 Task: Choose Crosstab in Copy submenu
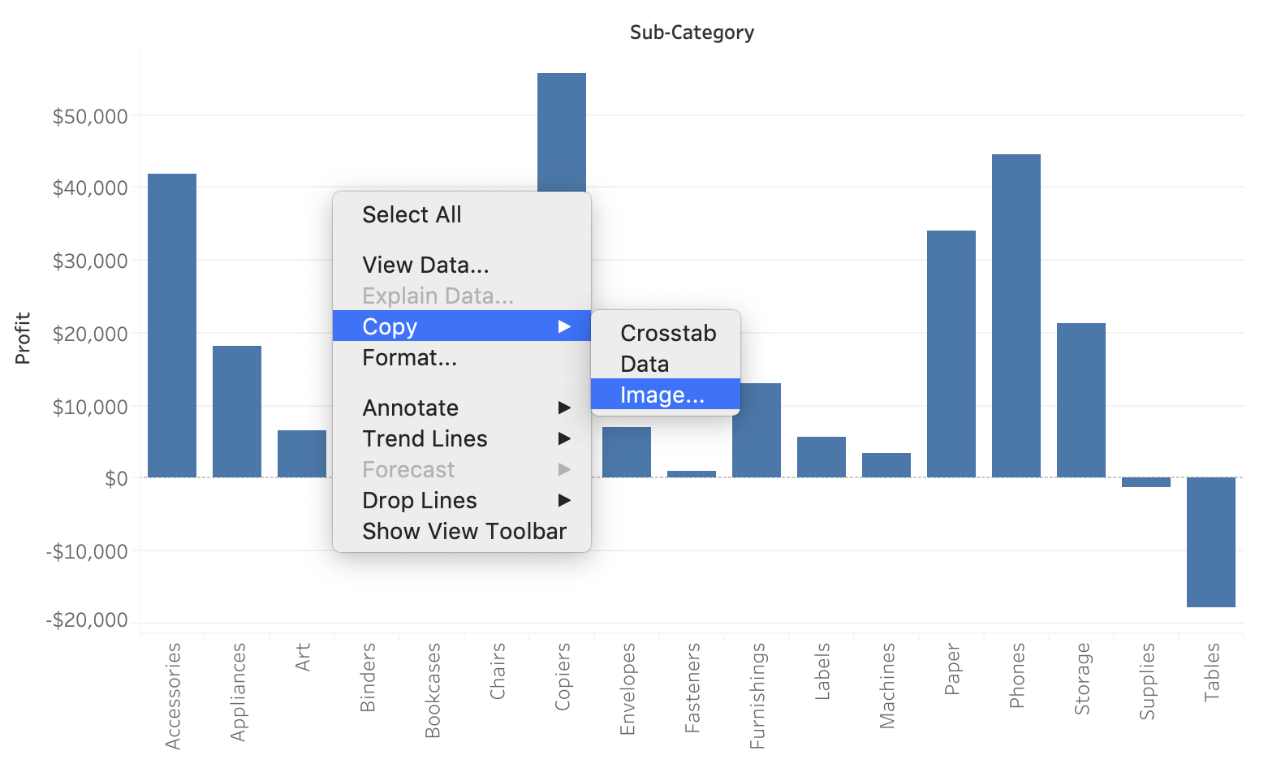(x=667, y=334)
